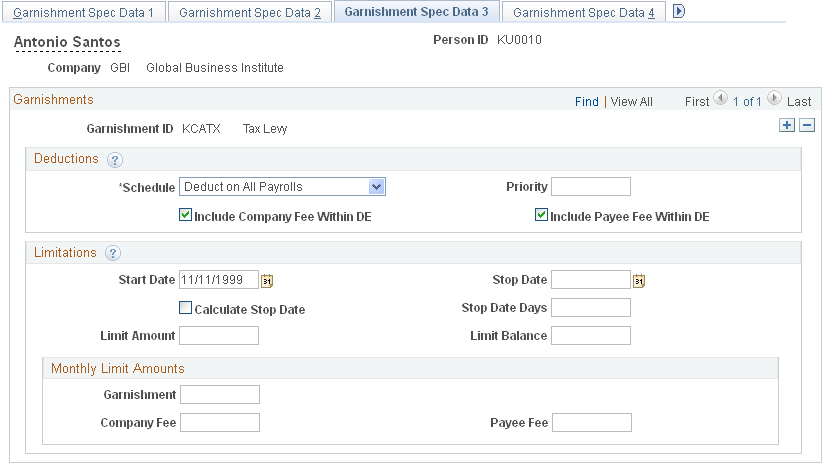Viewport: 826px width, 467px height.
Task: Click the monthly Payee Fee field
Action: tap(592, 423)
